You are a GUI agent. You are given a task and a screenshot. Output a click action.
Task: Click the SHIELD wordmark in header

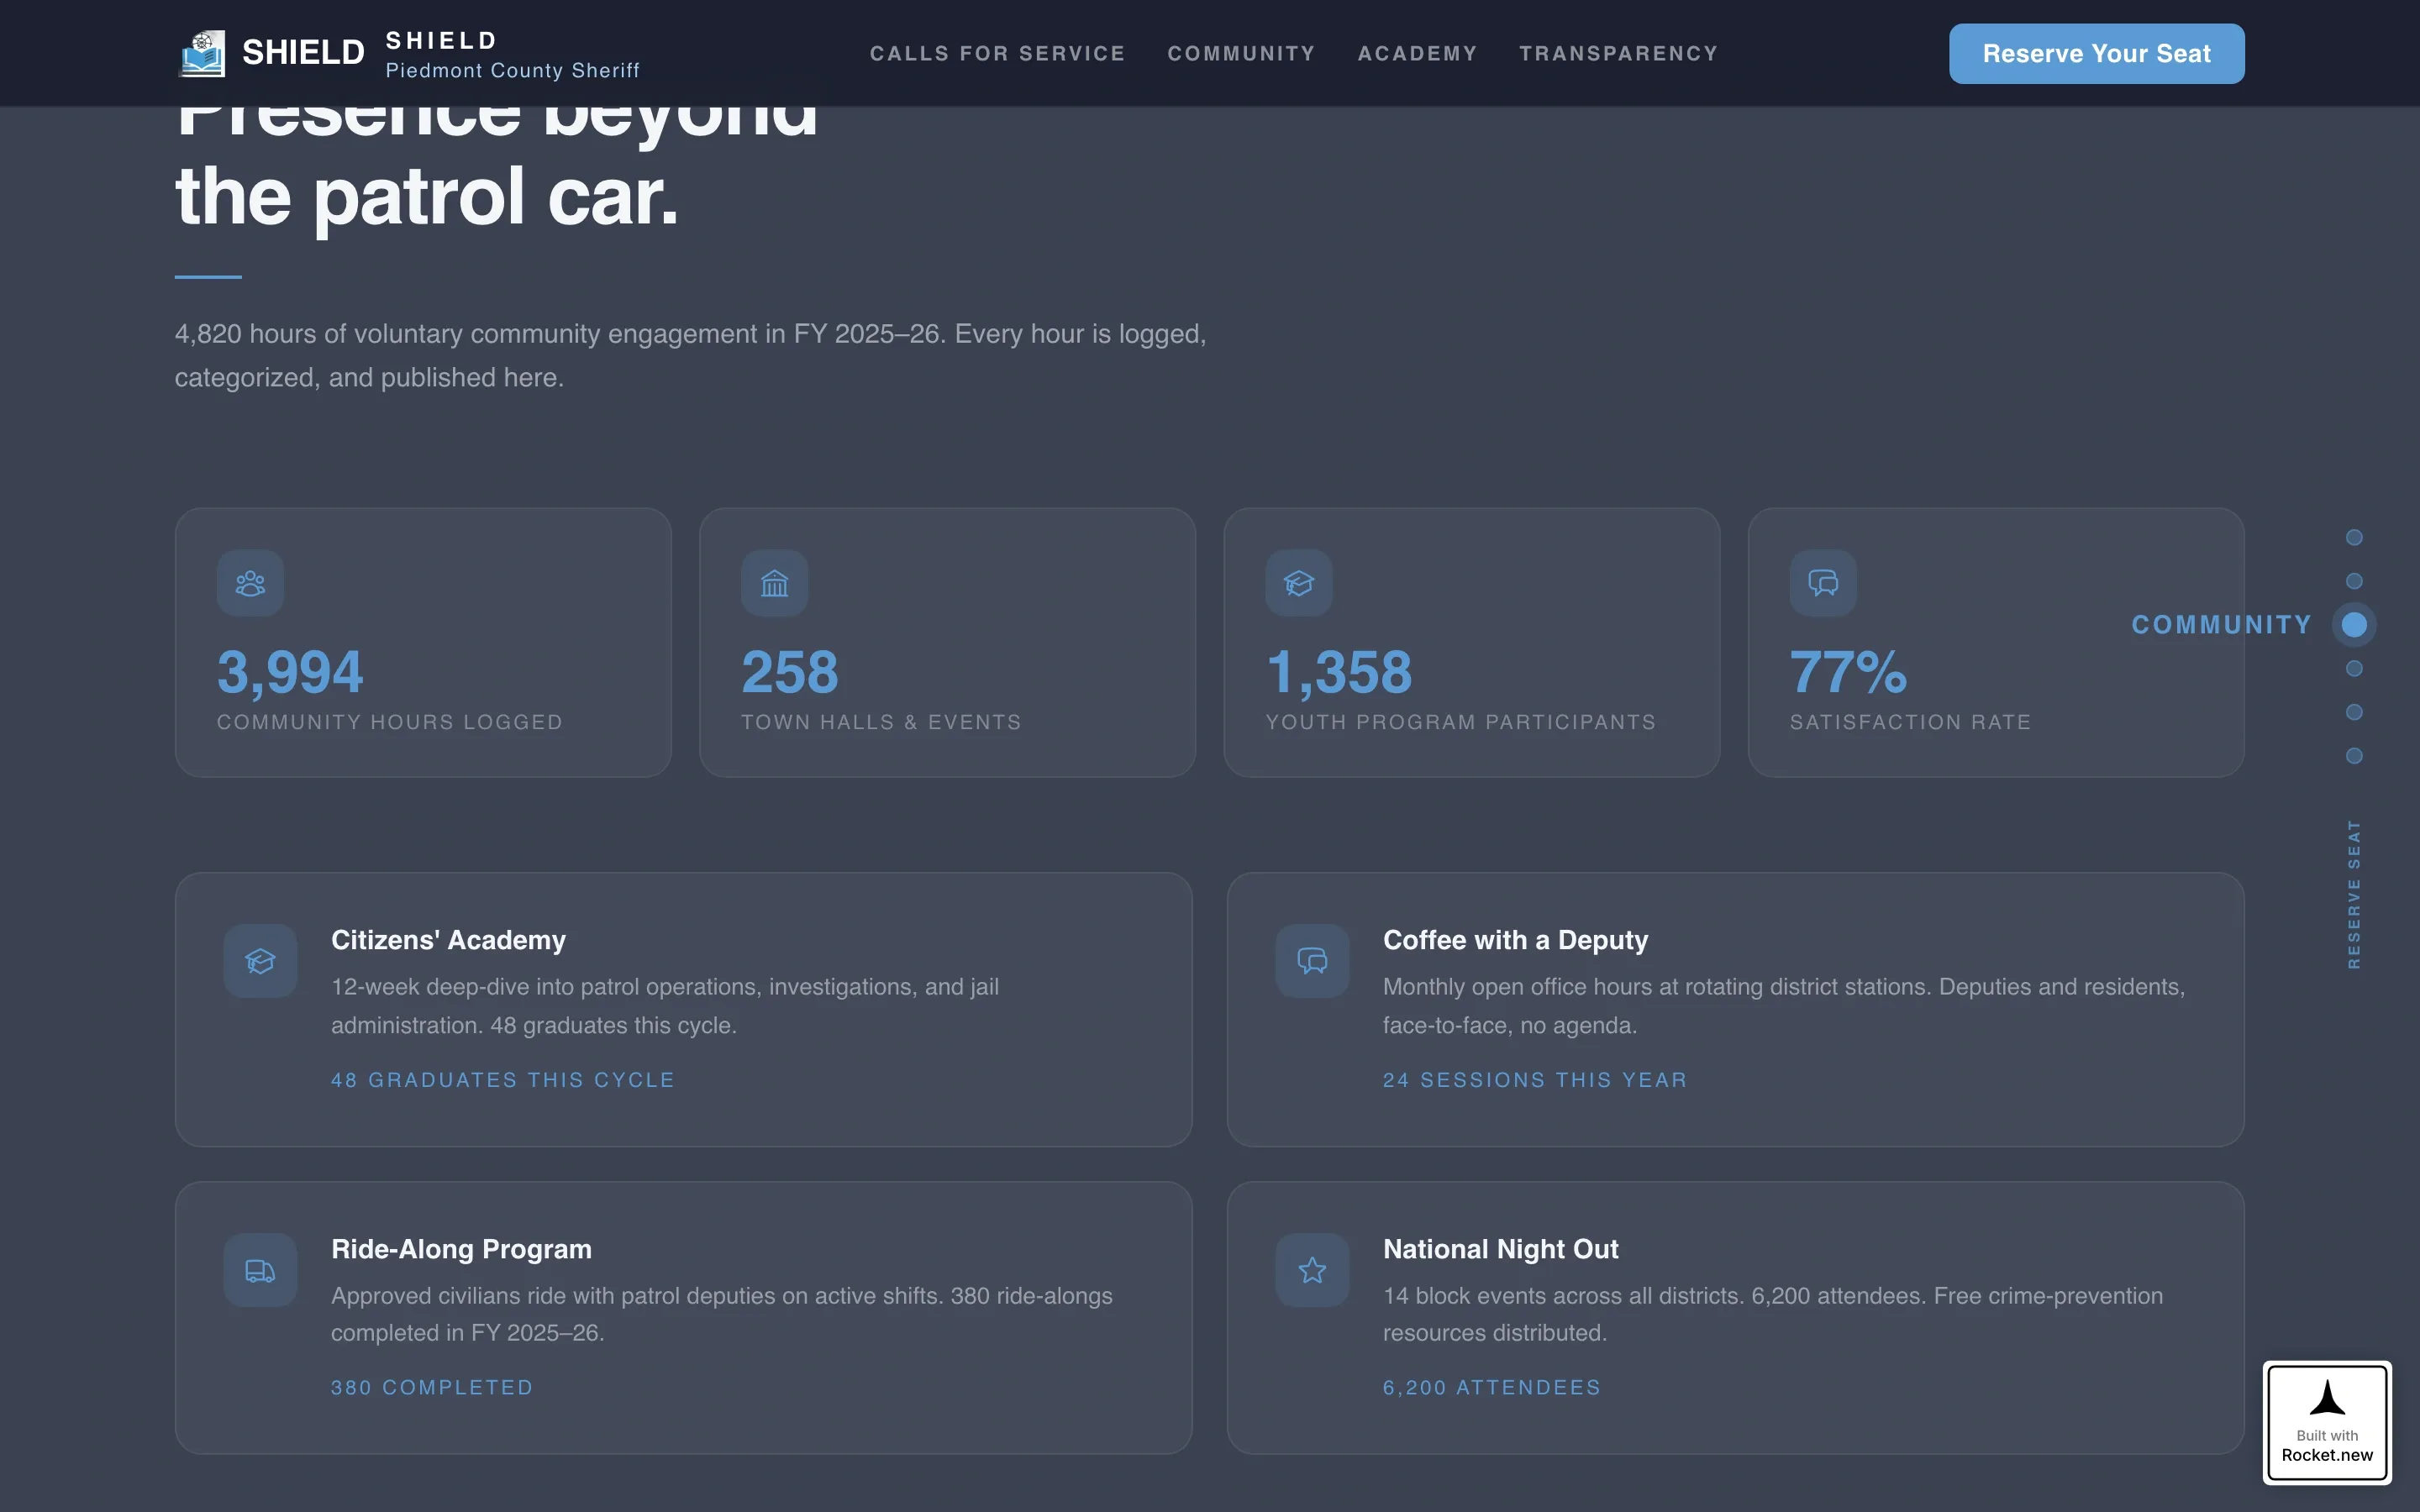point(303,53)
